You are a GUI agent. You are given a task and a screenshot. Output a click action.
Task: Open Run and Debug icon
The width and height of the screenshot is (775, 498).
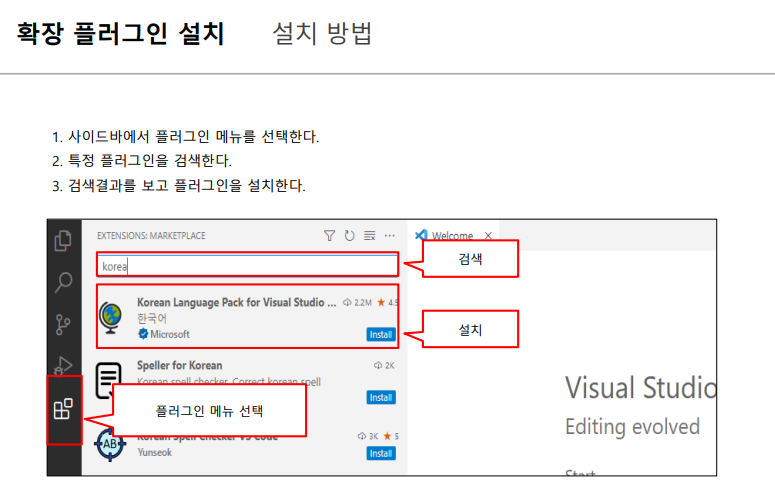click(63, 365)
